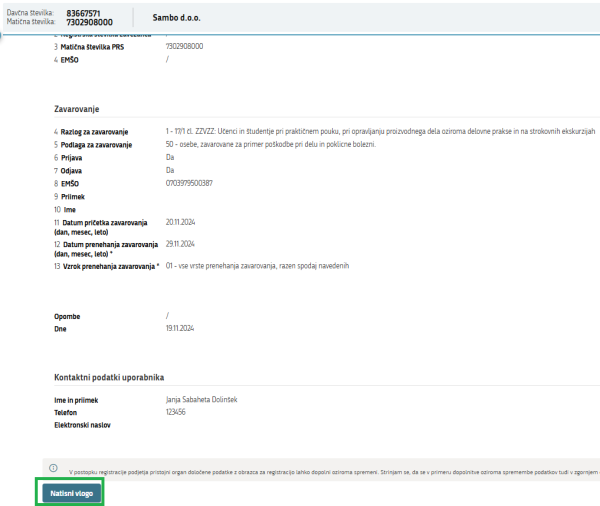Click the Zavarovanje section heading
The height and width of the screenshot is (506, 600).
(x=84, y=108)
